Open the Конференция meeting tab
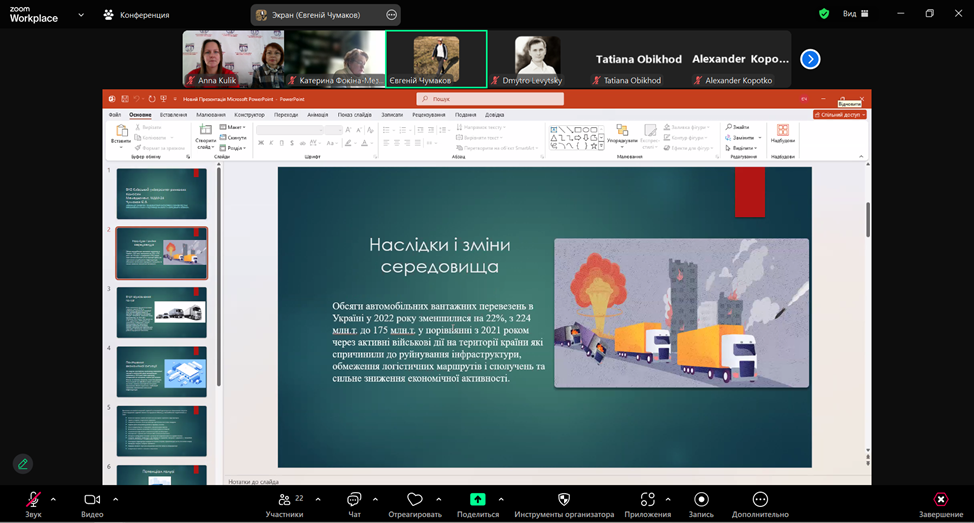Screen dimensions: 974x523 136,15
